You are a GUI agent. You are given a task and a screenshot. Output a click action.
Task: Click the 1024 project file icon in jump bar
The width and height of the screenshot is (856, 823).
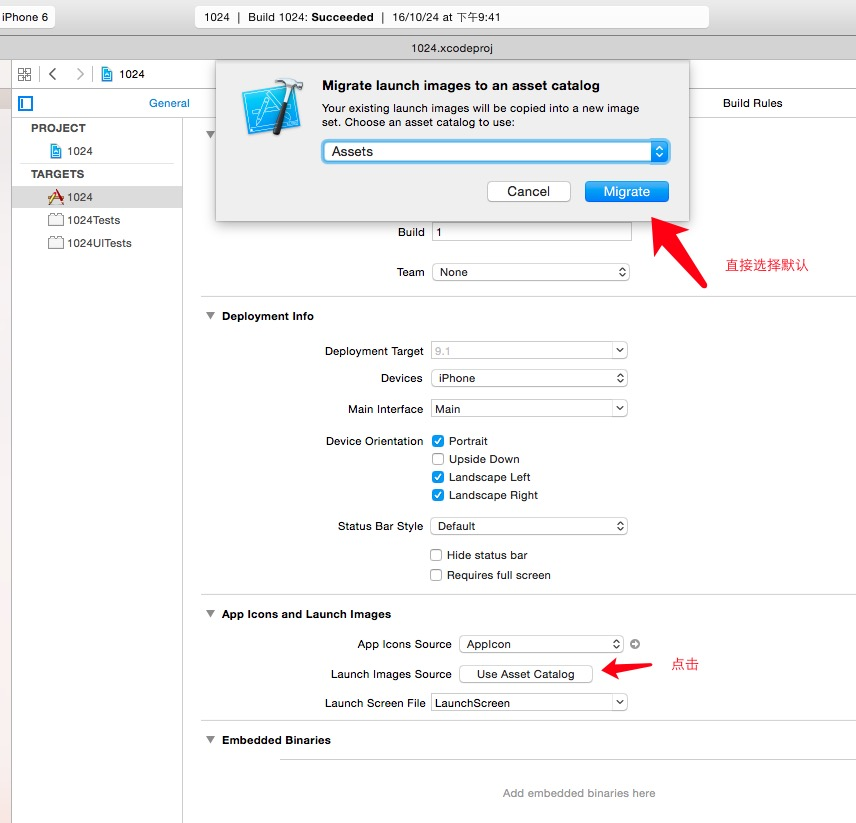click(107, 74)
